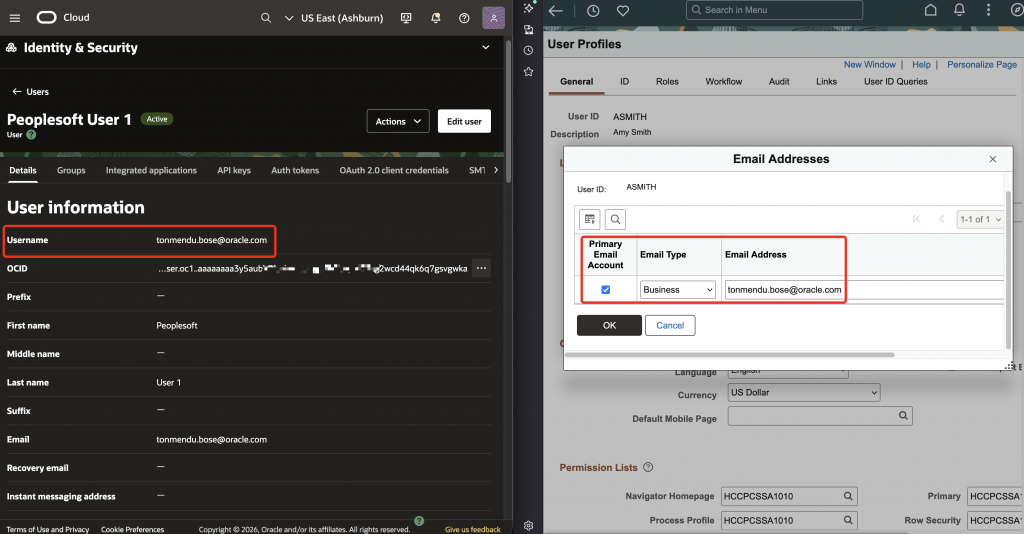Open Navigator Homepage lookup magnifier
This screenshot has height=534, width=1024.
pyautogui.click(x=848, y=496)
